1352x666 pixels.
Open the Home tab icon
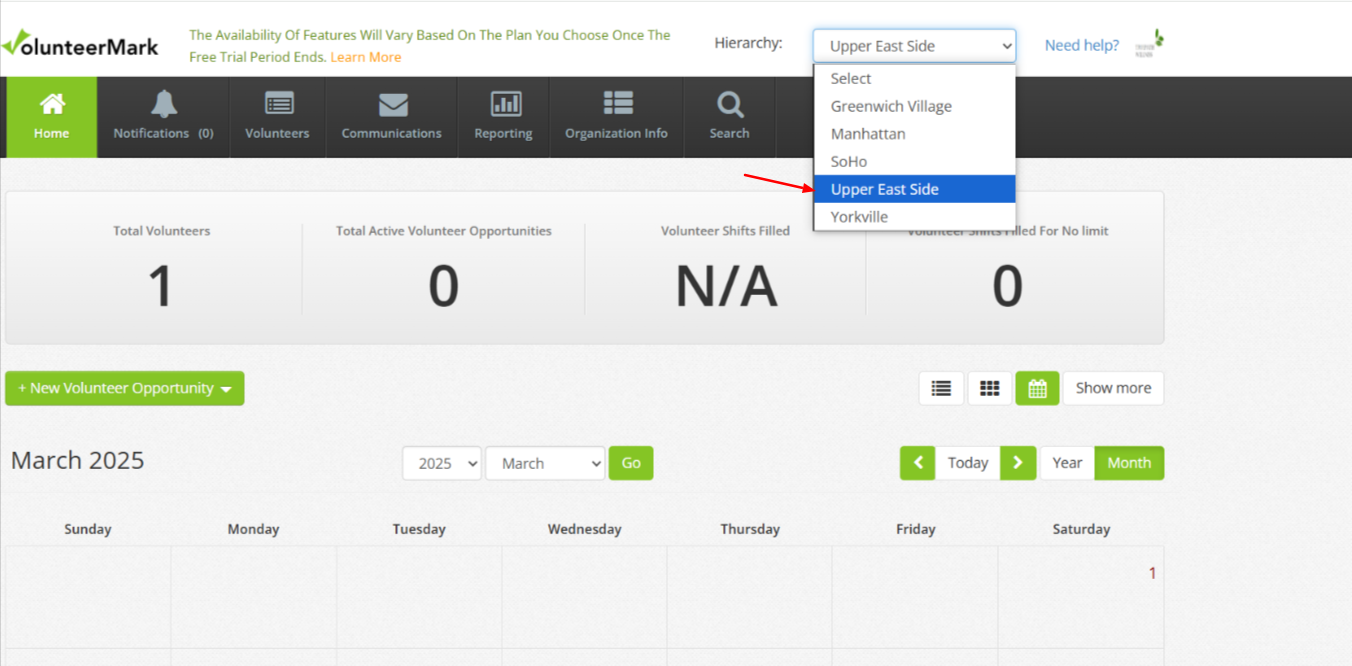tap(52, 104)
